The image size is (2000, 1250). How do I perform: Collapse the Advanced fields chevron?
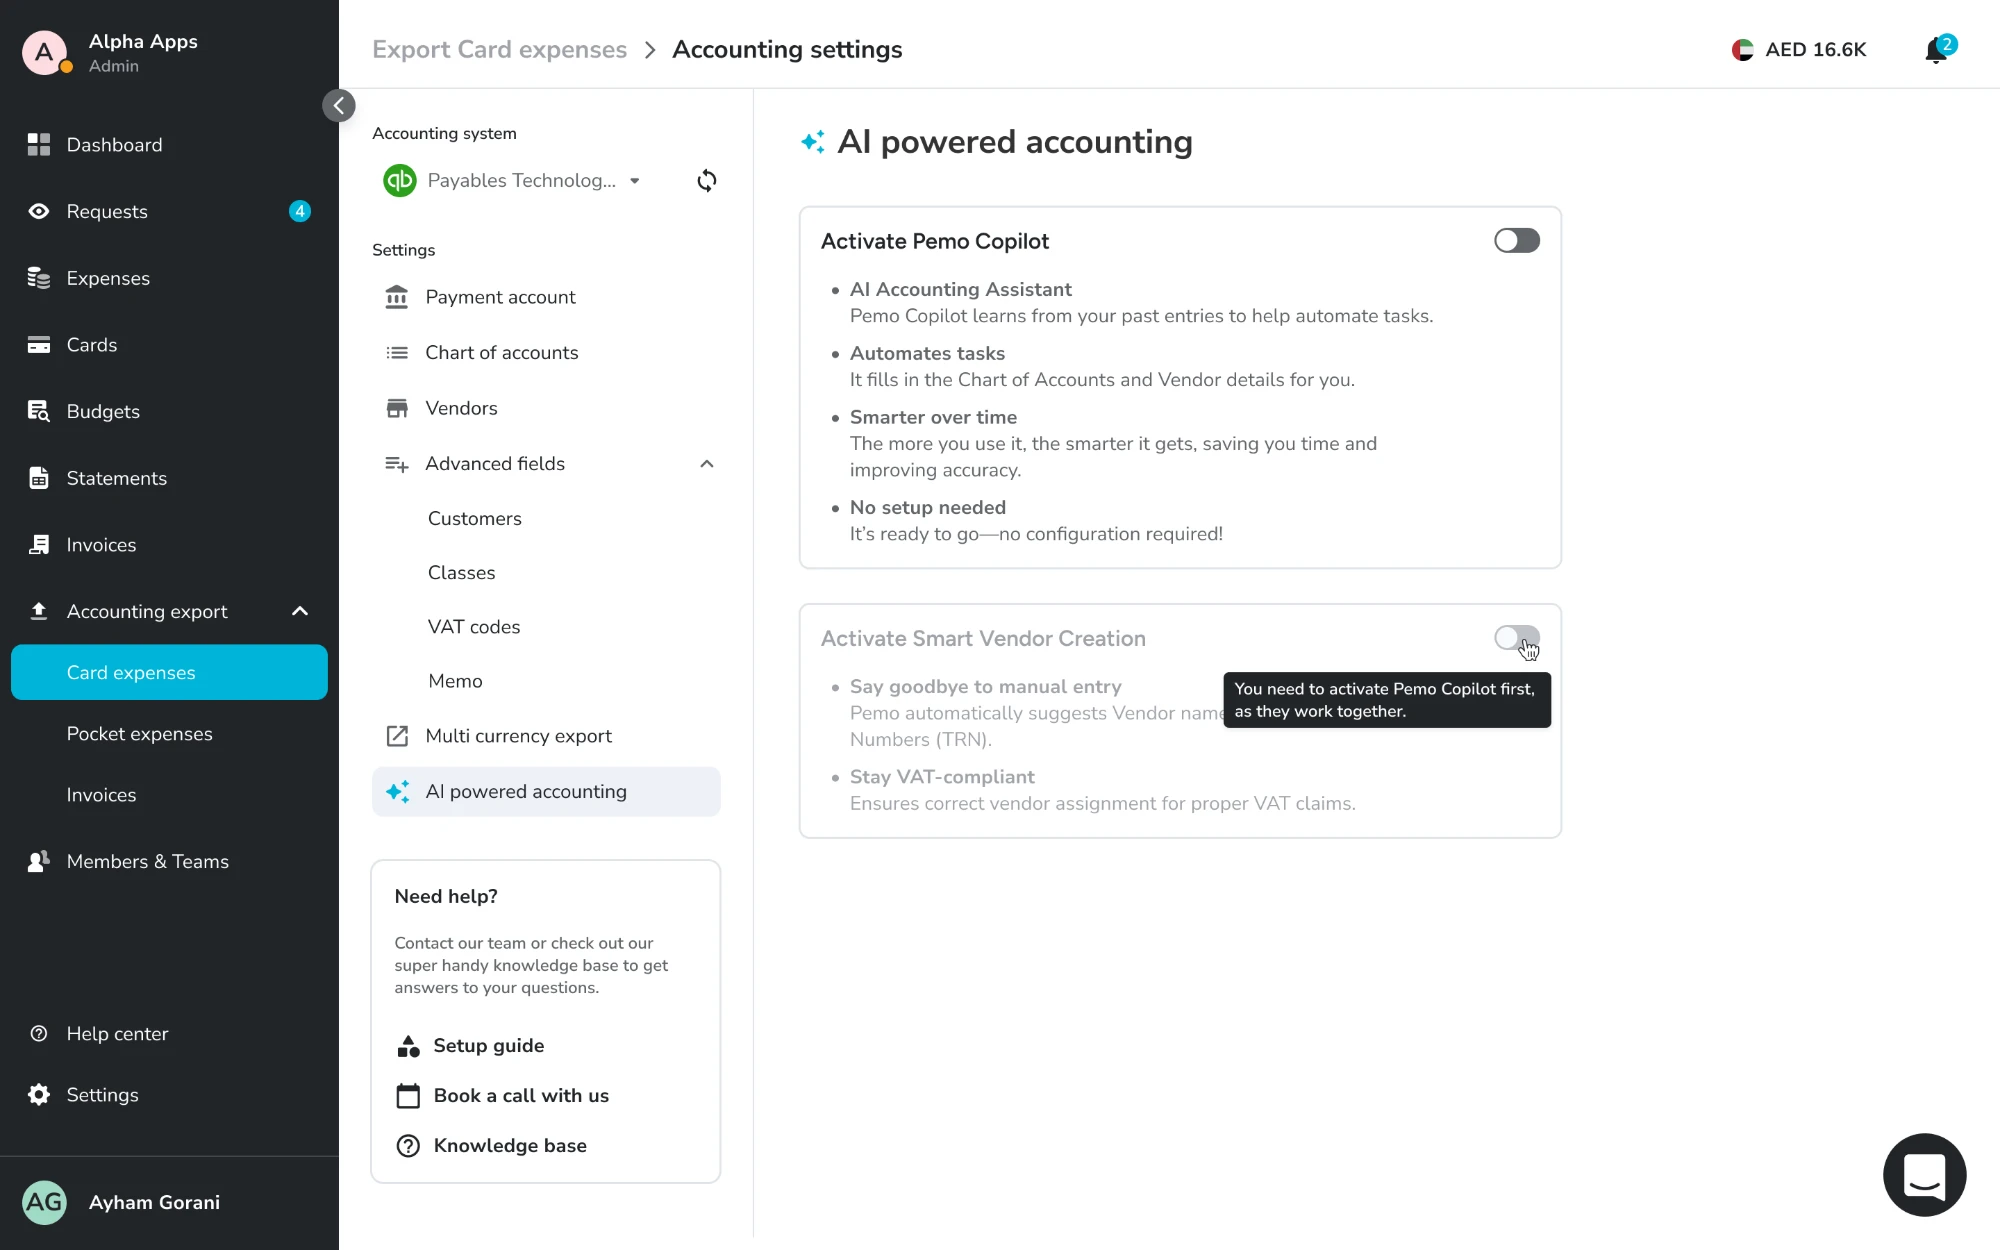tap(707, 464)
